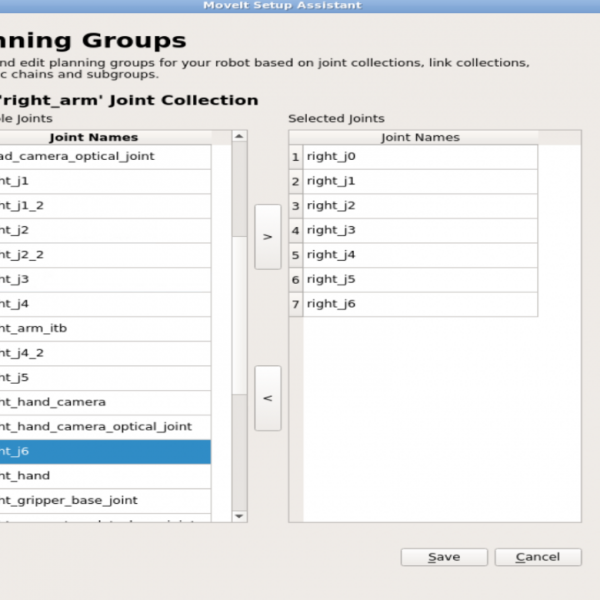Click the available joints scrollbar up arrow
600x600 pixels.
click(x=240, y=136)
